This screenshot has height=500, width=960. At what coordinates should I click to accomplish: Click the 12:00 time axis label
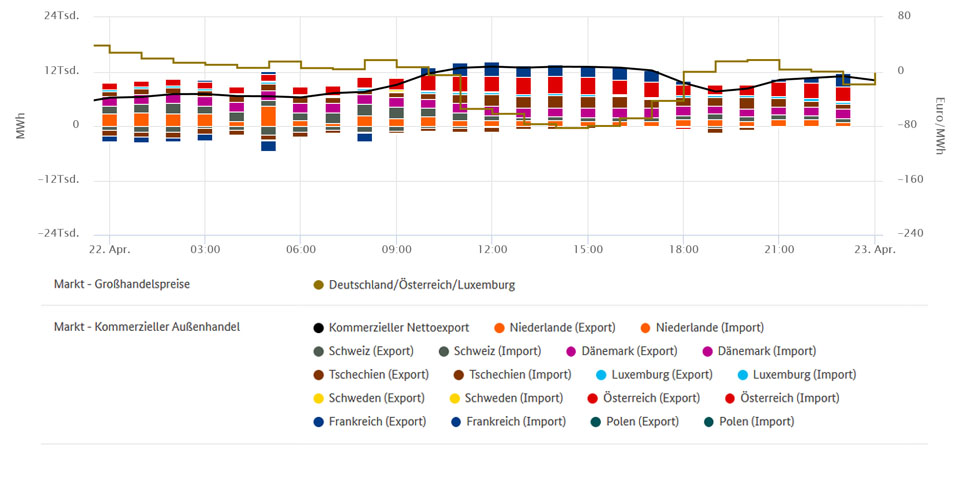pyautogui.click(x=492, y=250)
